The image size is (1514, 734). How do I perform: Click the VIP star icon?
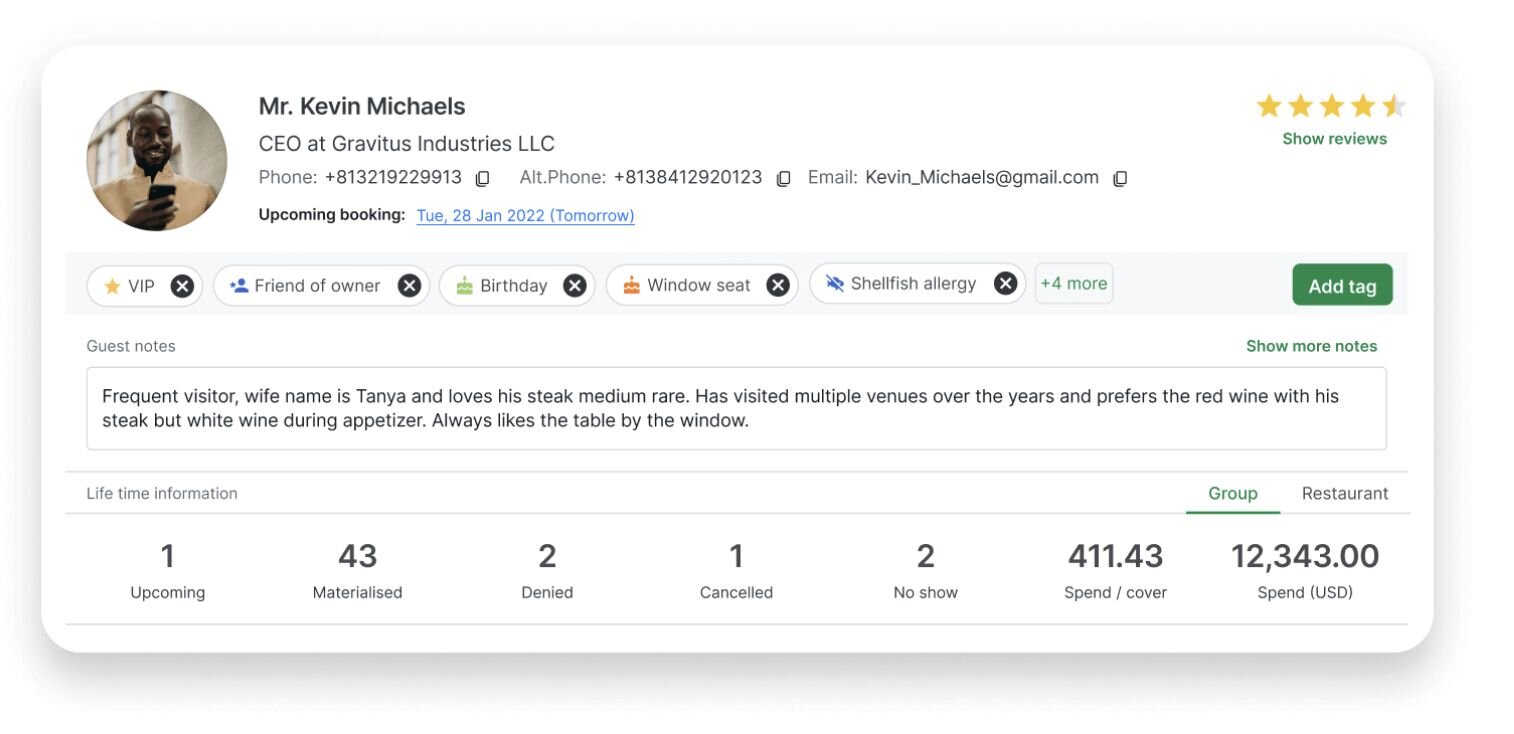[x=112, y=287]
